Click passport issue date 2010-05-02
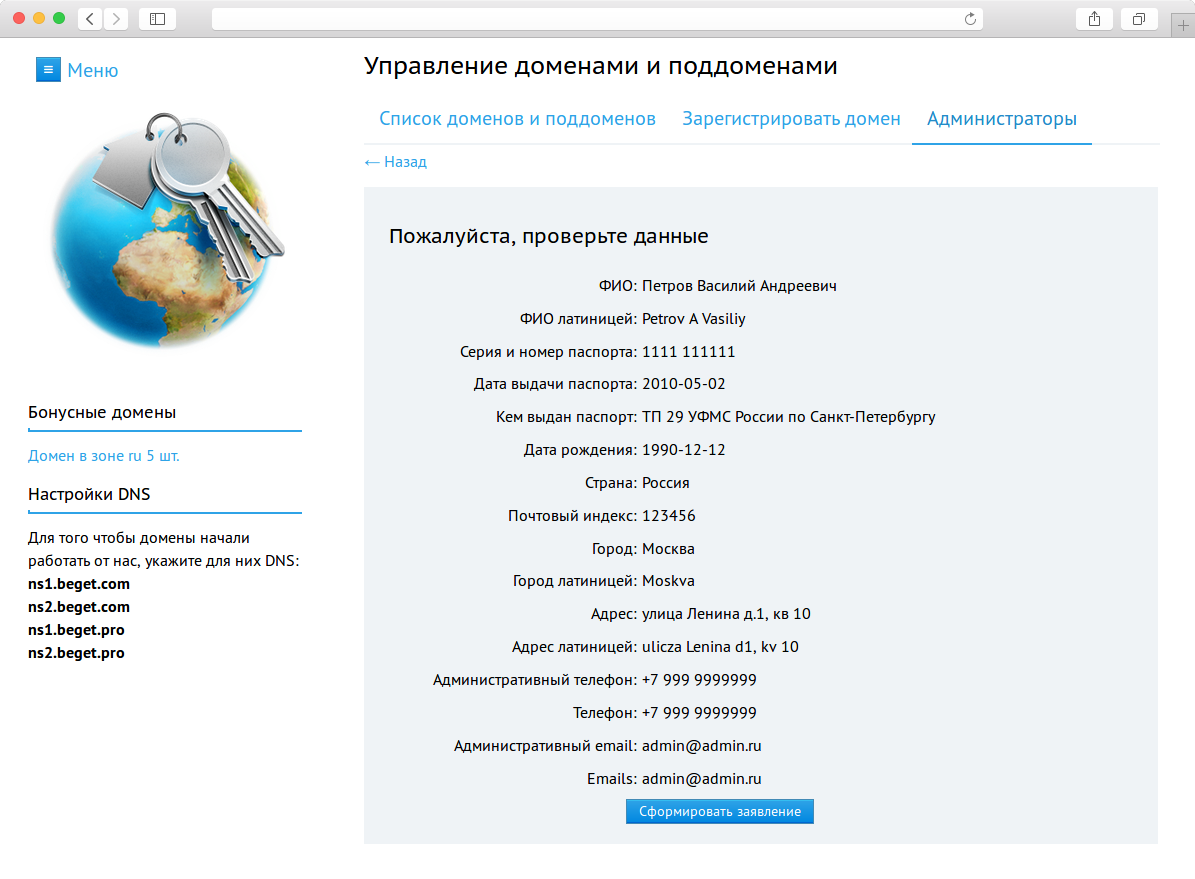Viewport: 1195px width, 879px height. tap(684, 384)
